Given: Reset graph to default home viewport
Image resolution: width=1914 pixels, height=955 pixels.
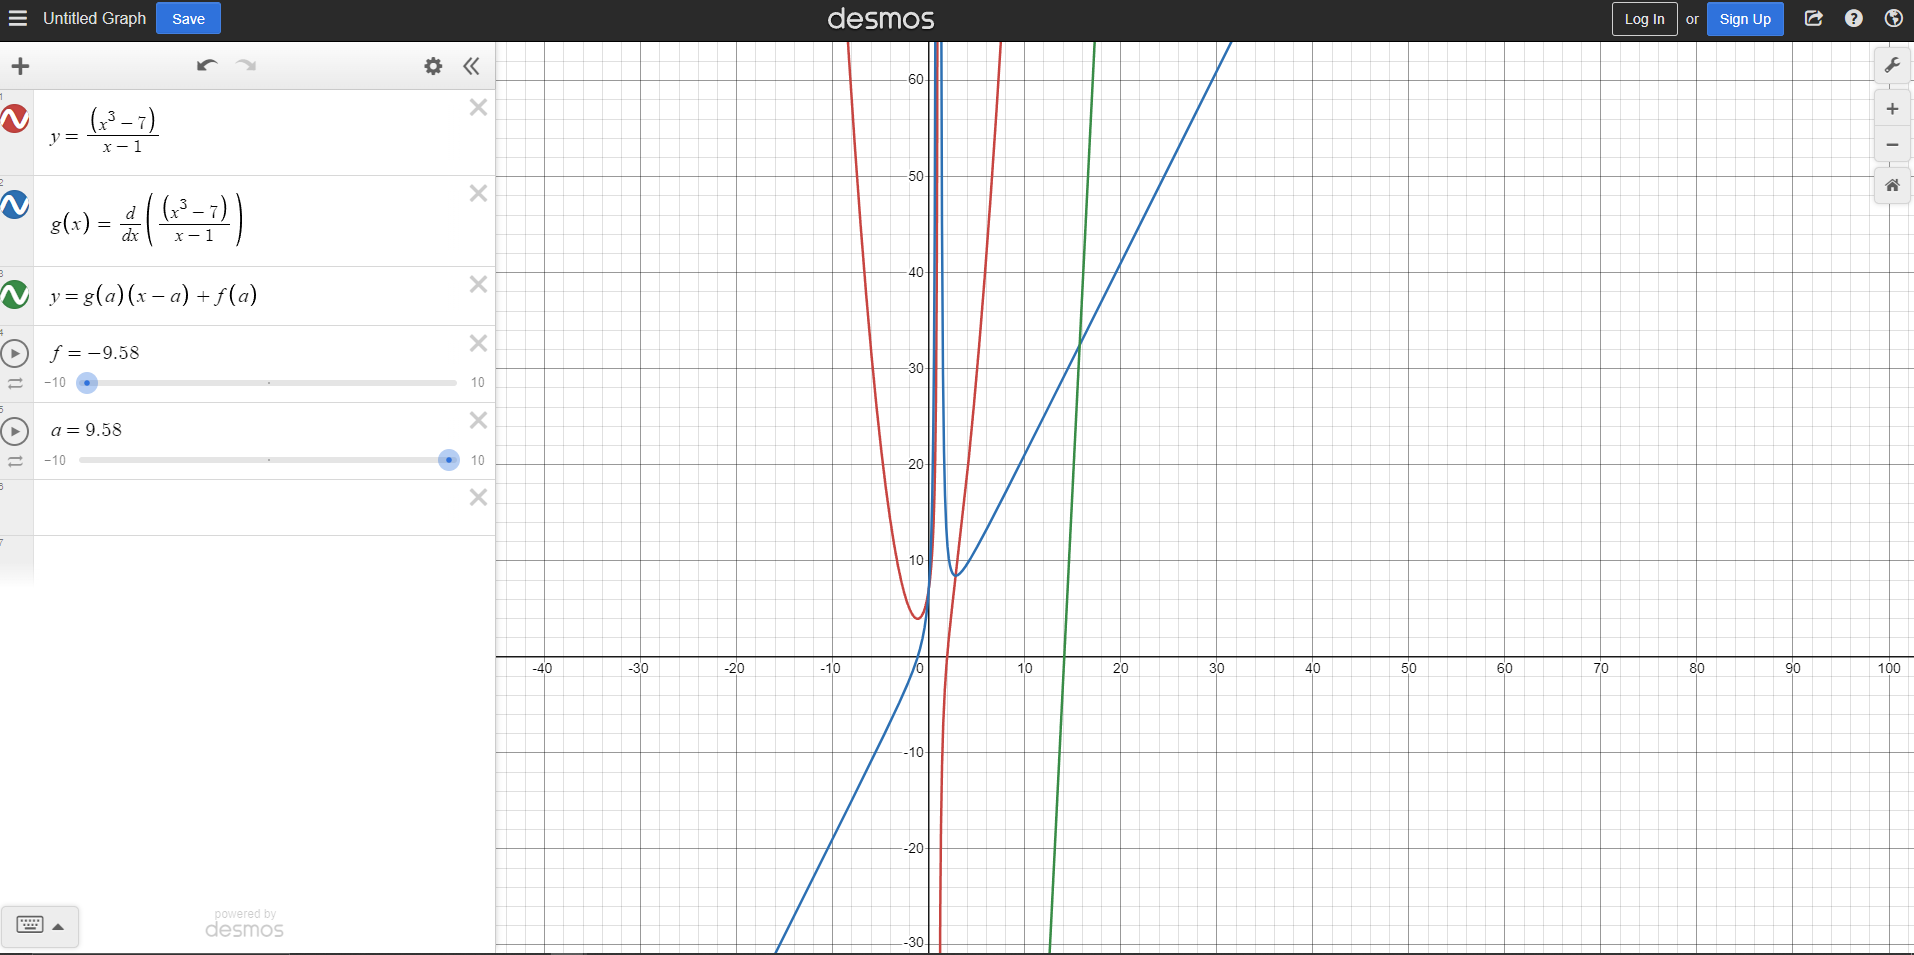Looking at the screenshot, I should click(x=1892, y=185).
